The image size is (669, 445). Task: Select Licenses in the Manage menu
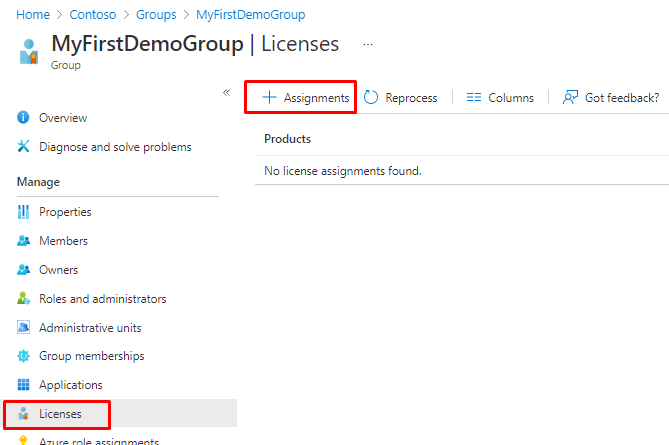coord(60,413)
